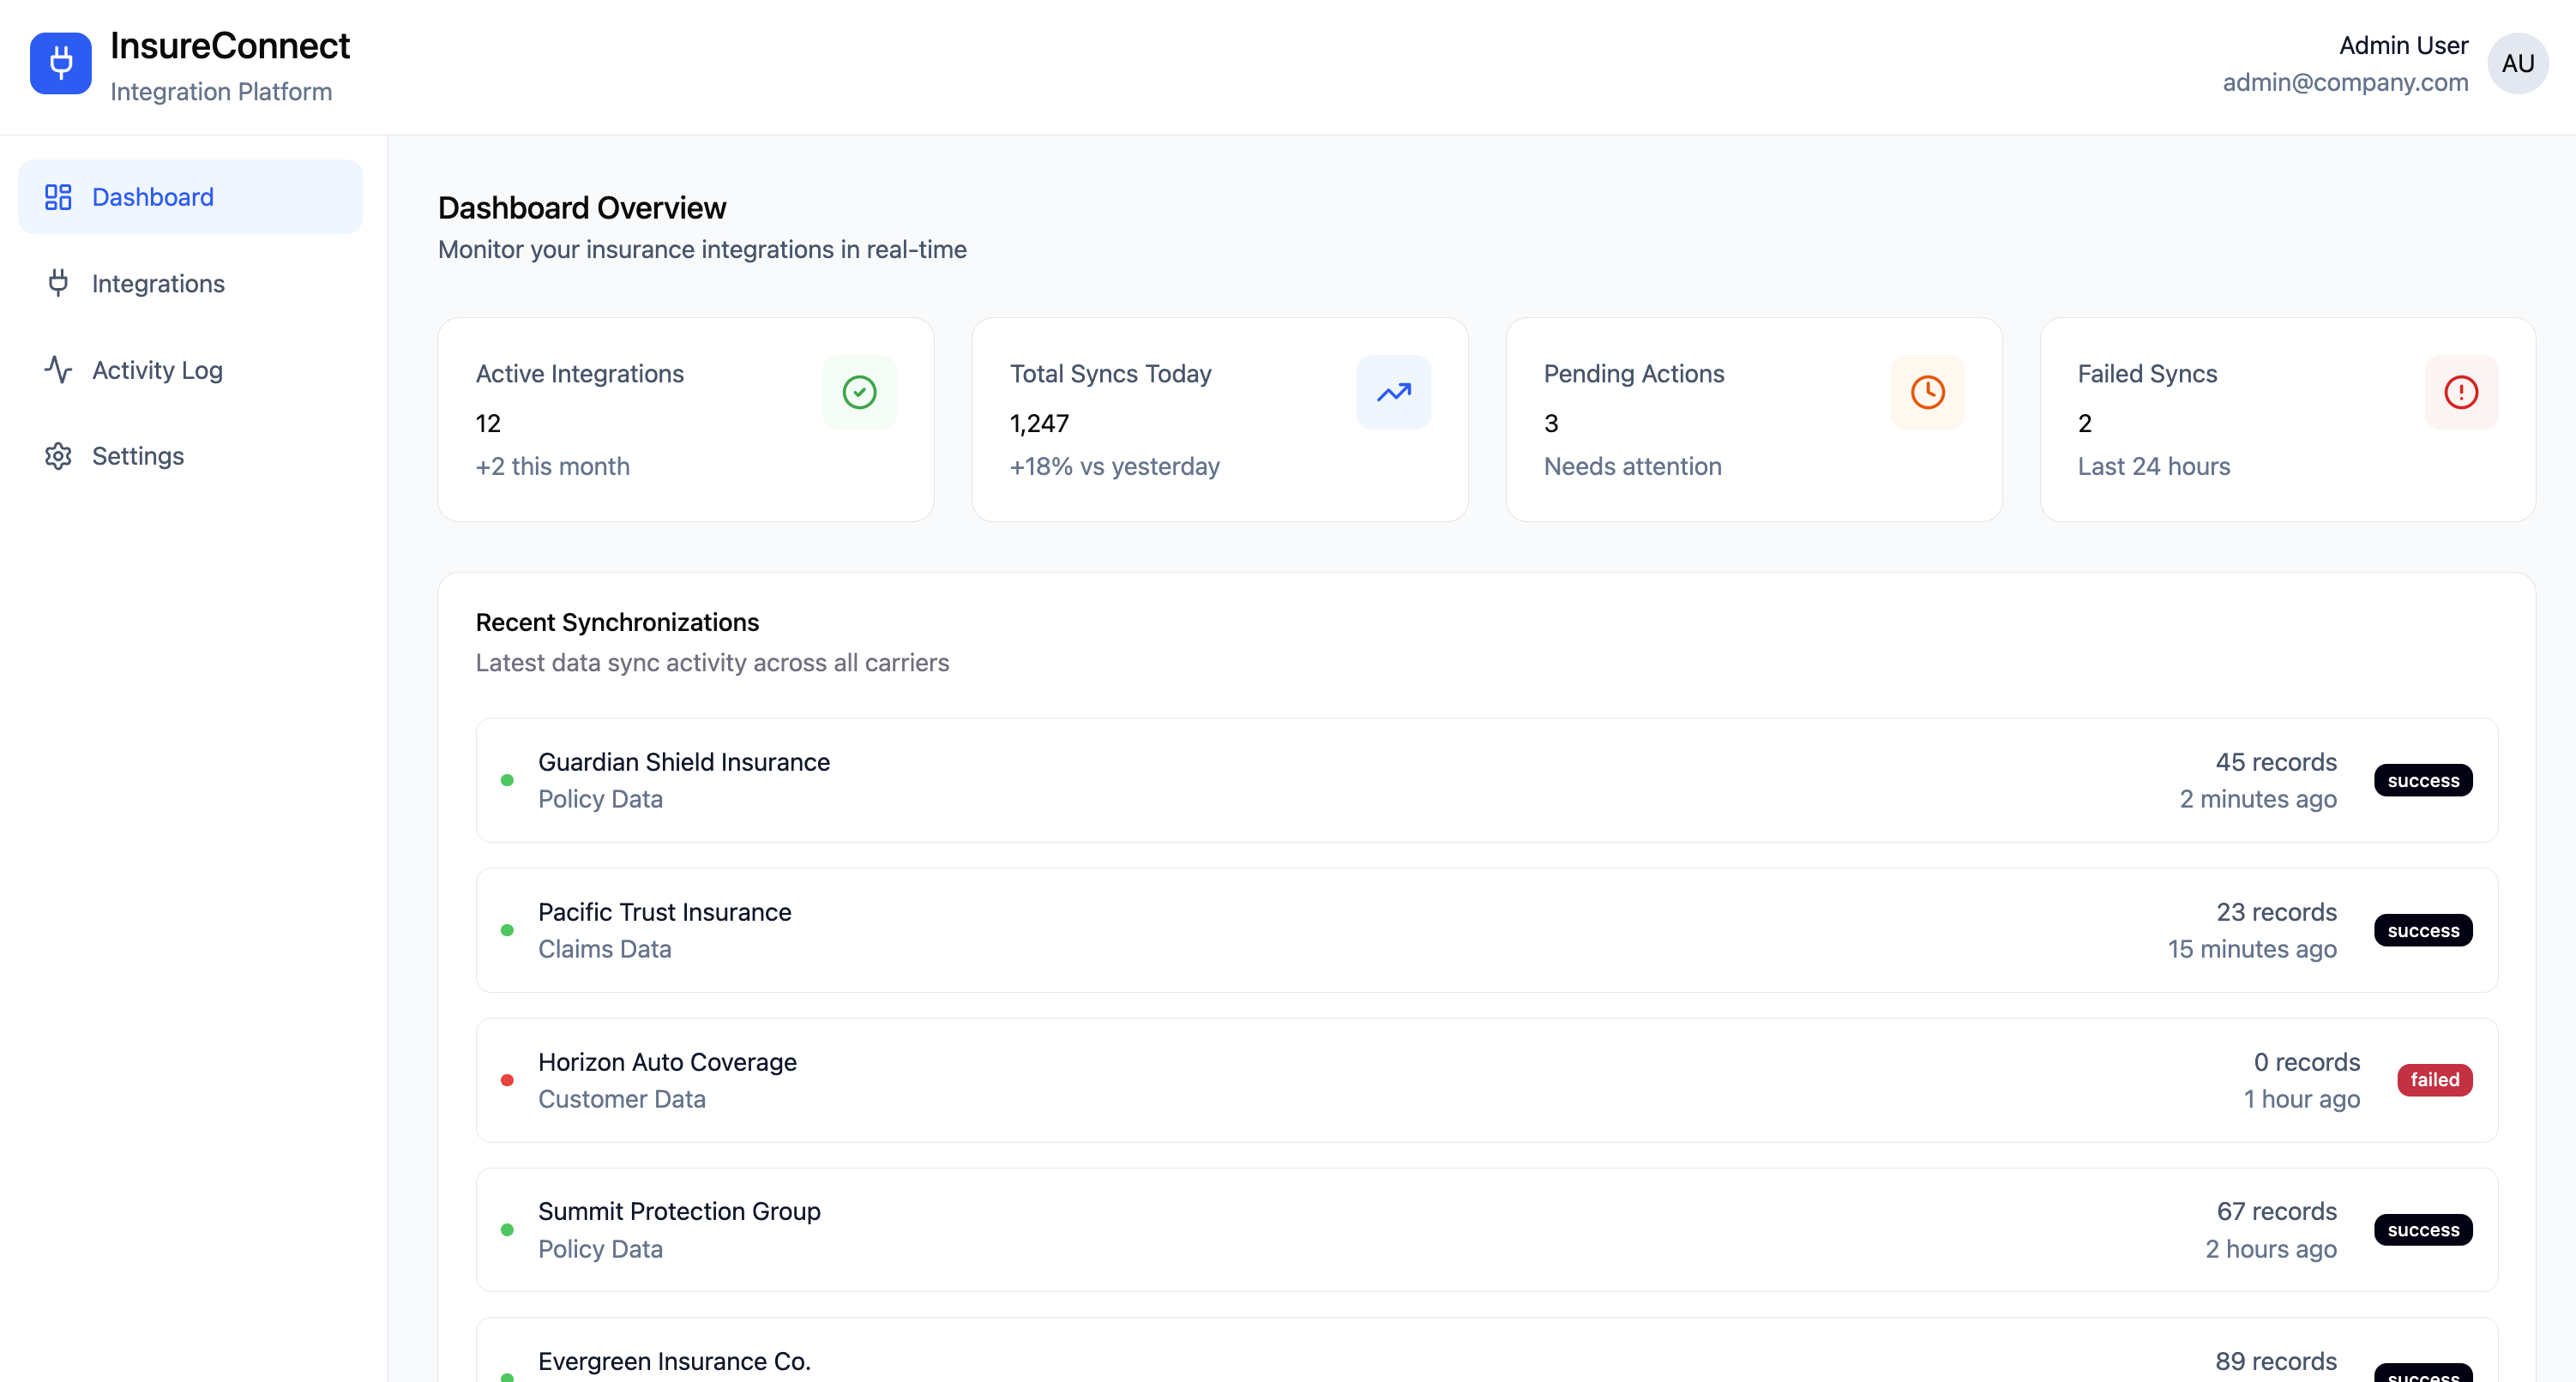Click the trending arrow Total Syncs icon
The width and height of the screenshot is (2576, 1382).
click(x=1393, y=392)
